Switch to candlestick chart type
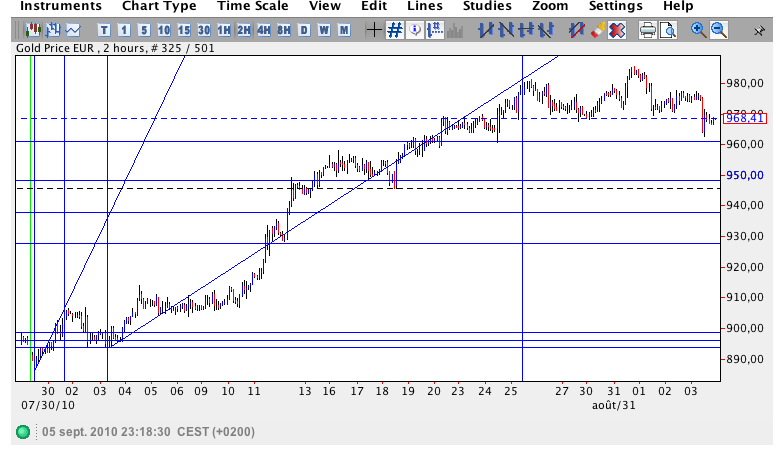The height and width of the screenshot is (449, 776). [x=32, y=30]
